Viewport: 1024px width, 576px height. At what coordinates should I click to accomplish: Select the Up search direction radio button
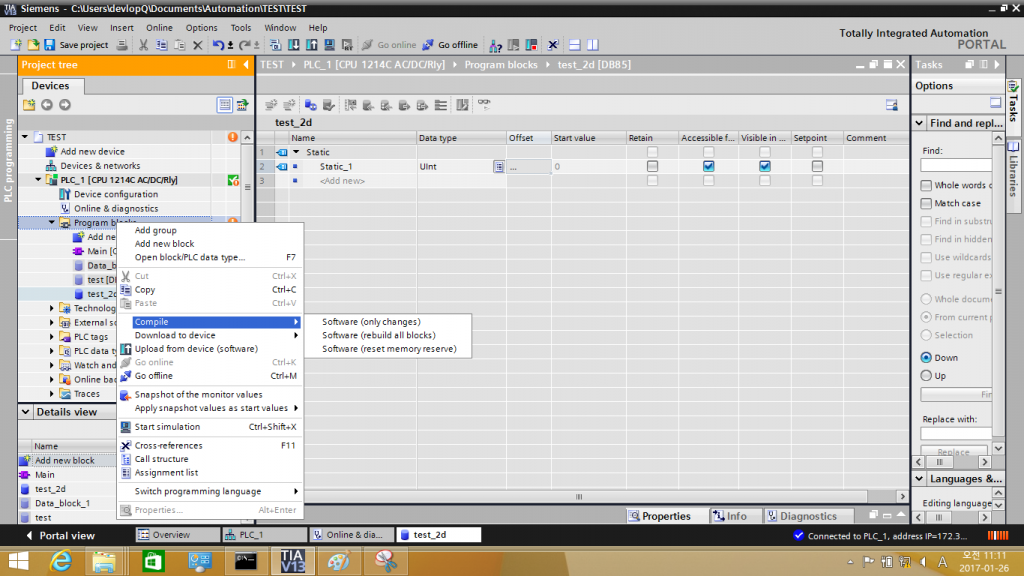click(x=926, y=376)
